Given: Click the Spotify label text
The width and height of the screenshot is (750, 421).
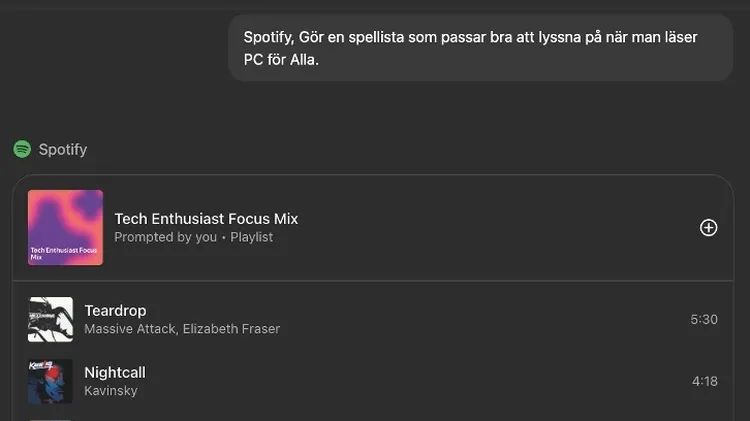Looking at the screenshot, I should coord(63,149).
